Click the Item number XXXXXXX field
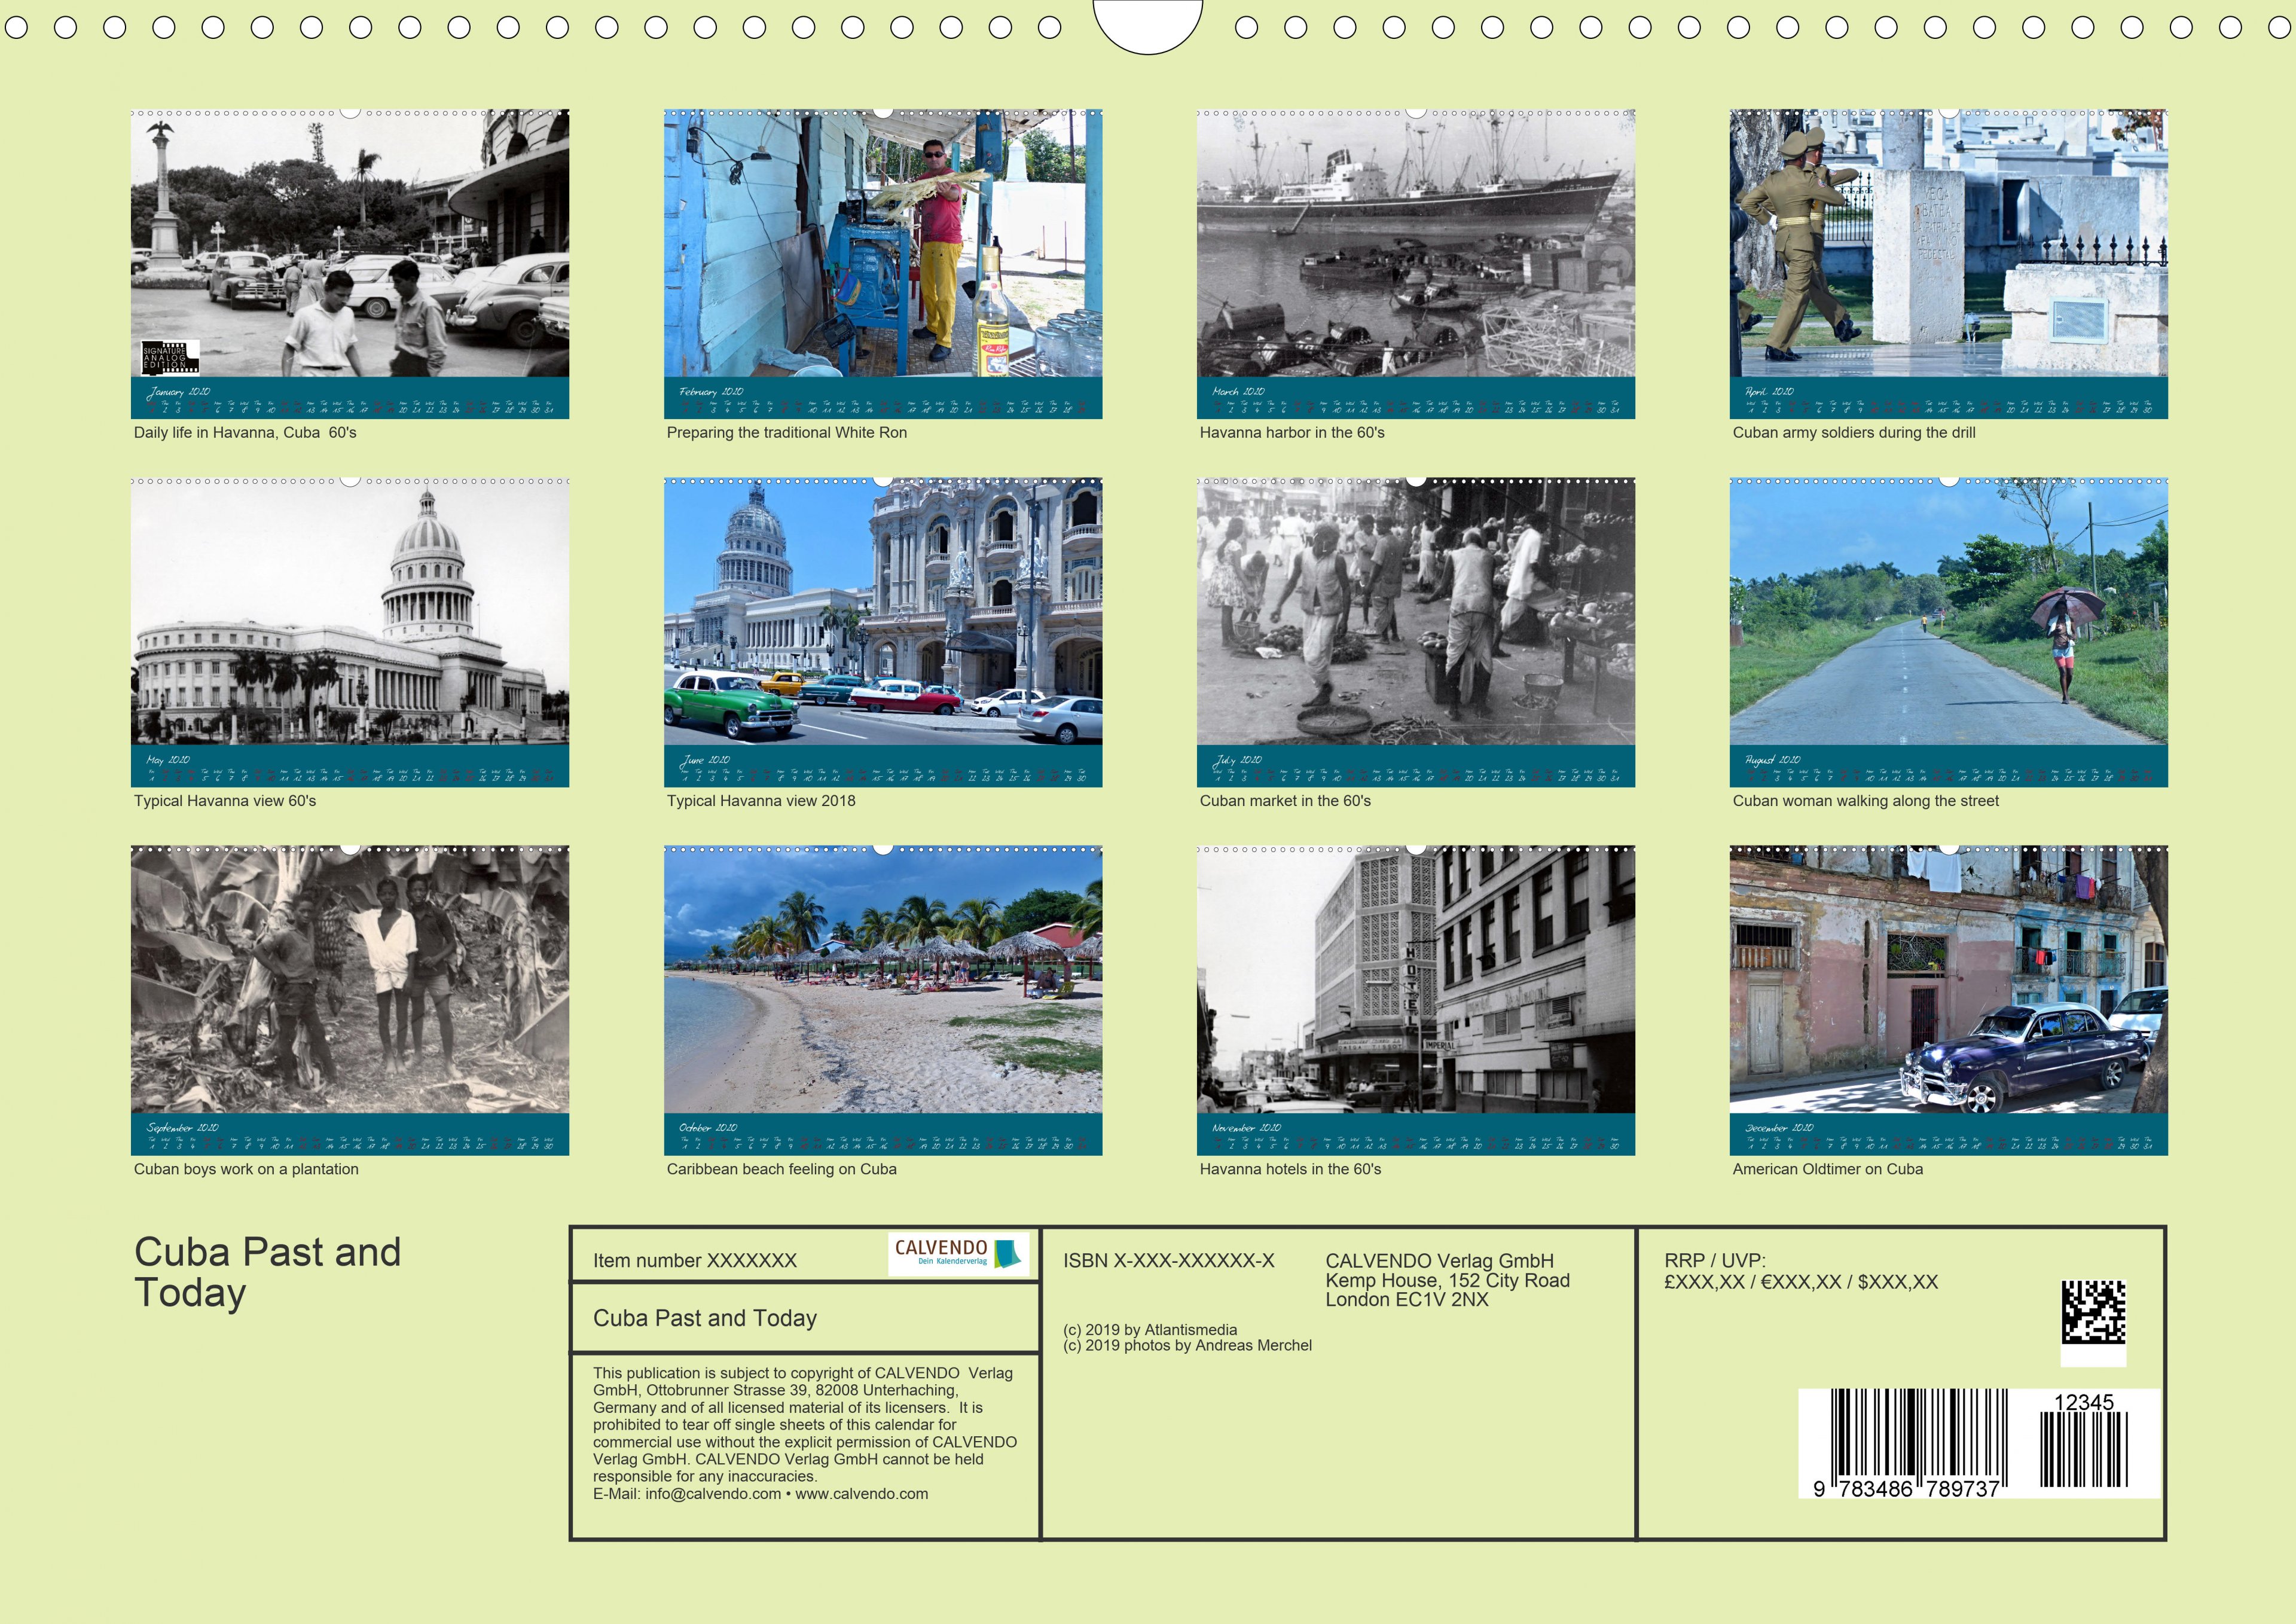Image resolution: width=2296 pixels, height=1624 pixels. point(694,1261)
